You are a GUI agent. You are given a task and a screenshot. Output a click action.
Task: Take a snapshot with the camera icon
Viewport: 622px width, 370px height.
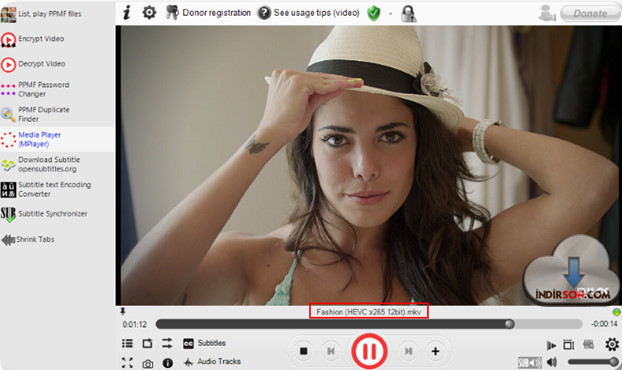tap(148, 363)
